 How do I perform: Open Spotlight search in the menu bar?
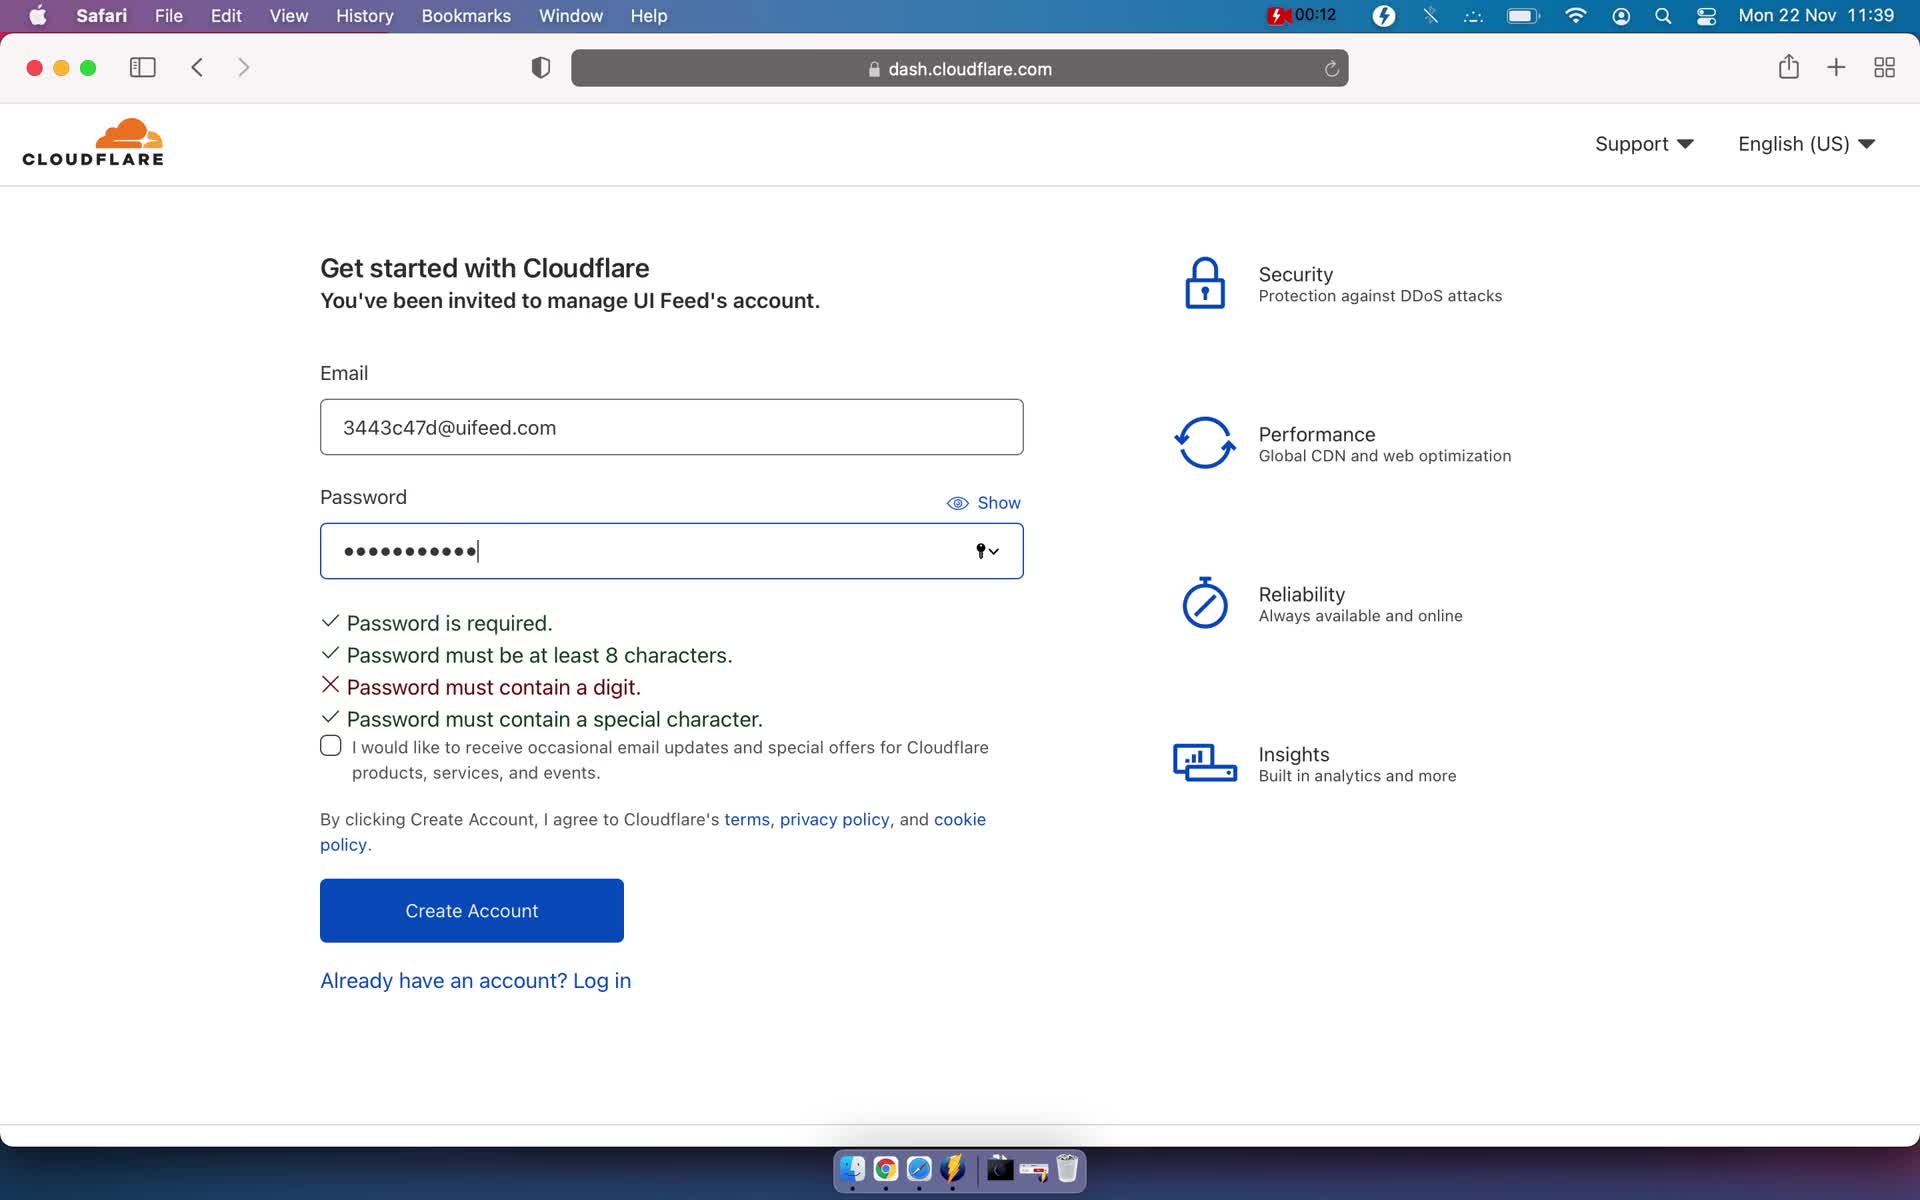(x=1663, y=16)
